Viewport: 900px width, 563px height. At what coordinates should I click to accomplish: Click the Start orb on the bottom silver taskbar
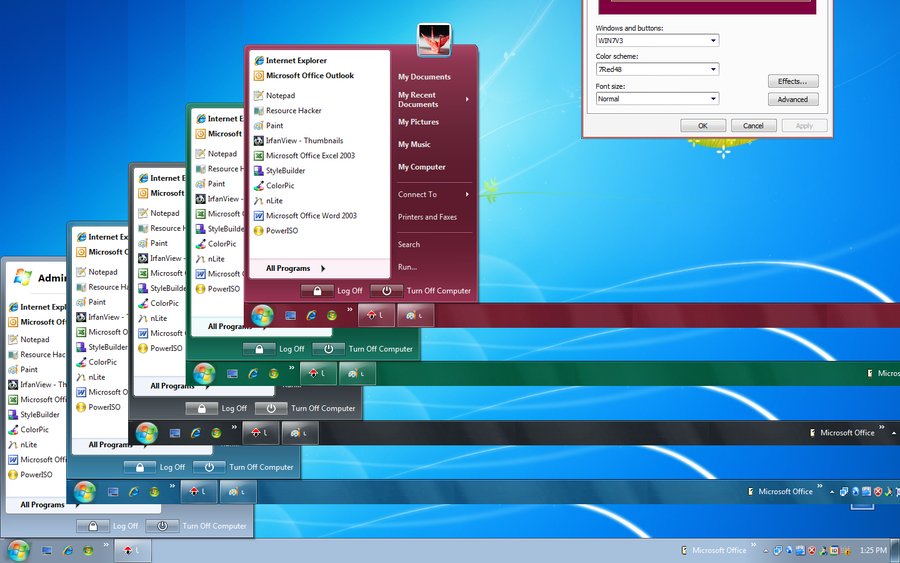(x=18, y=550)
